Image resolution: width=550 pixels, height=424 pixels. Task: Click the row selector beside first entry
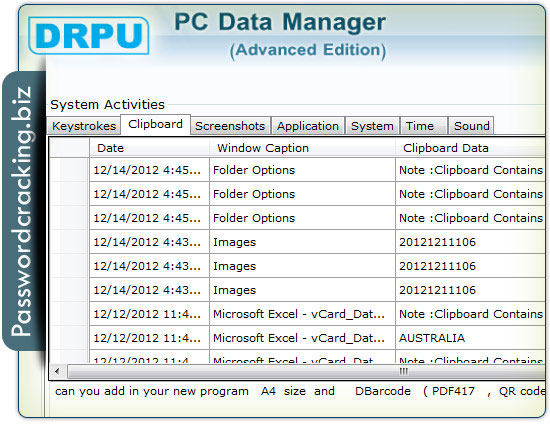[69, 170]
